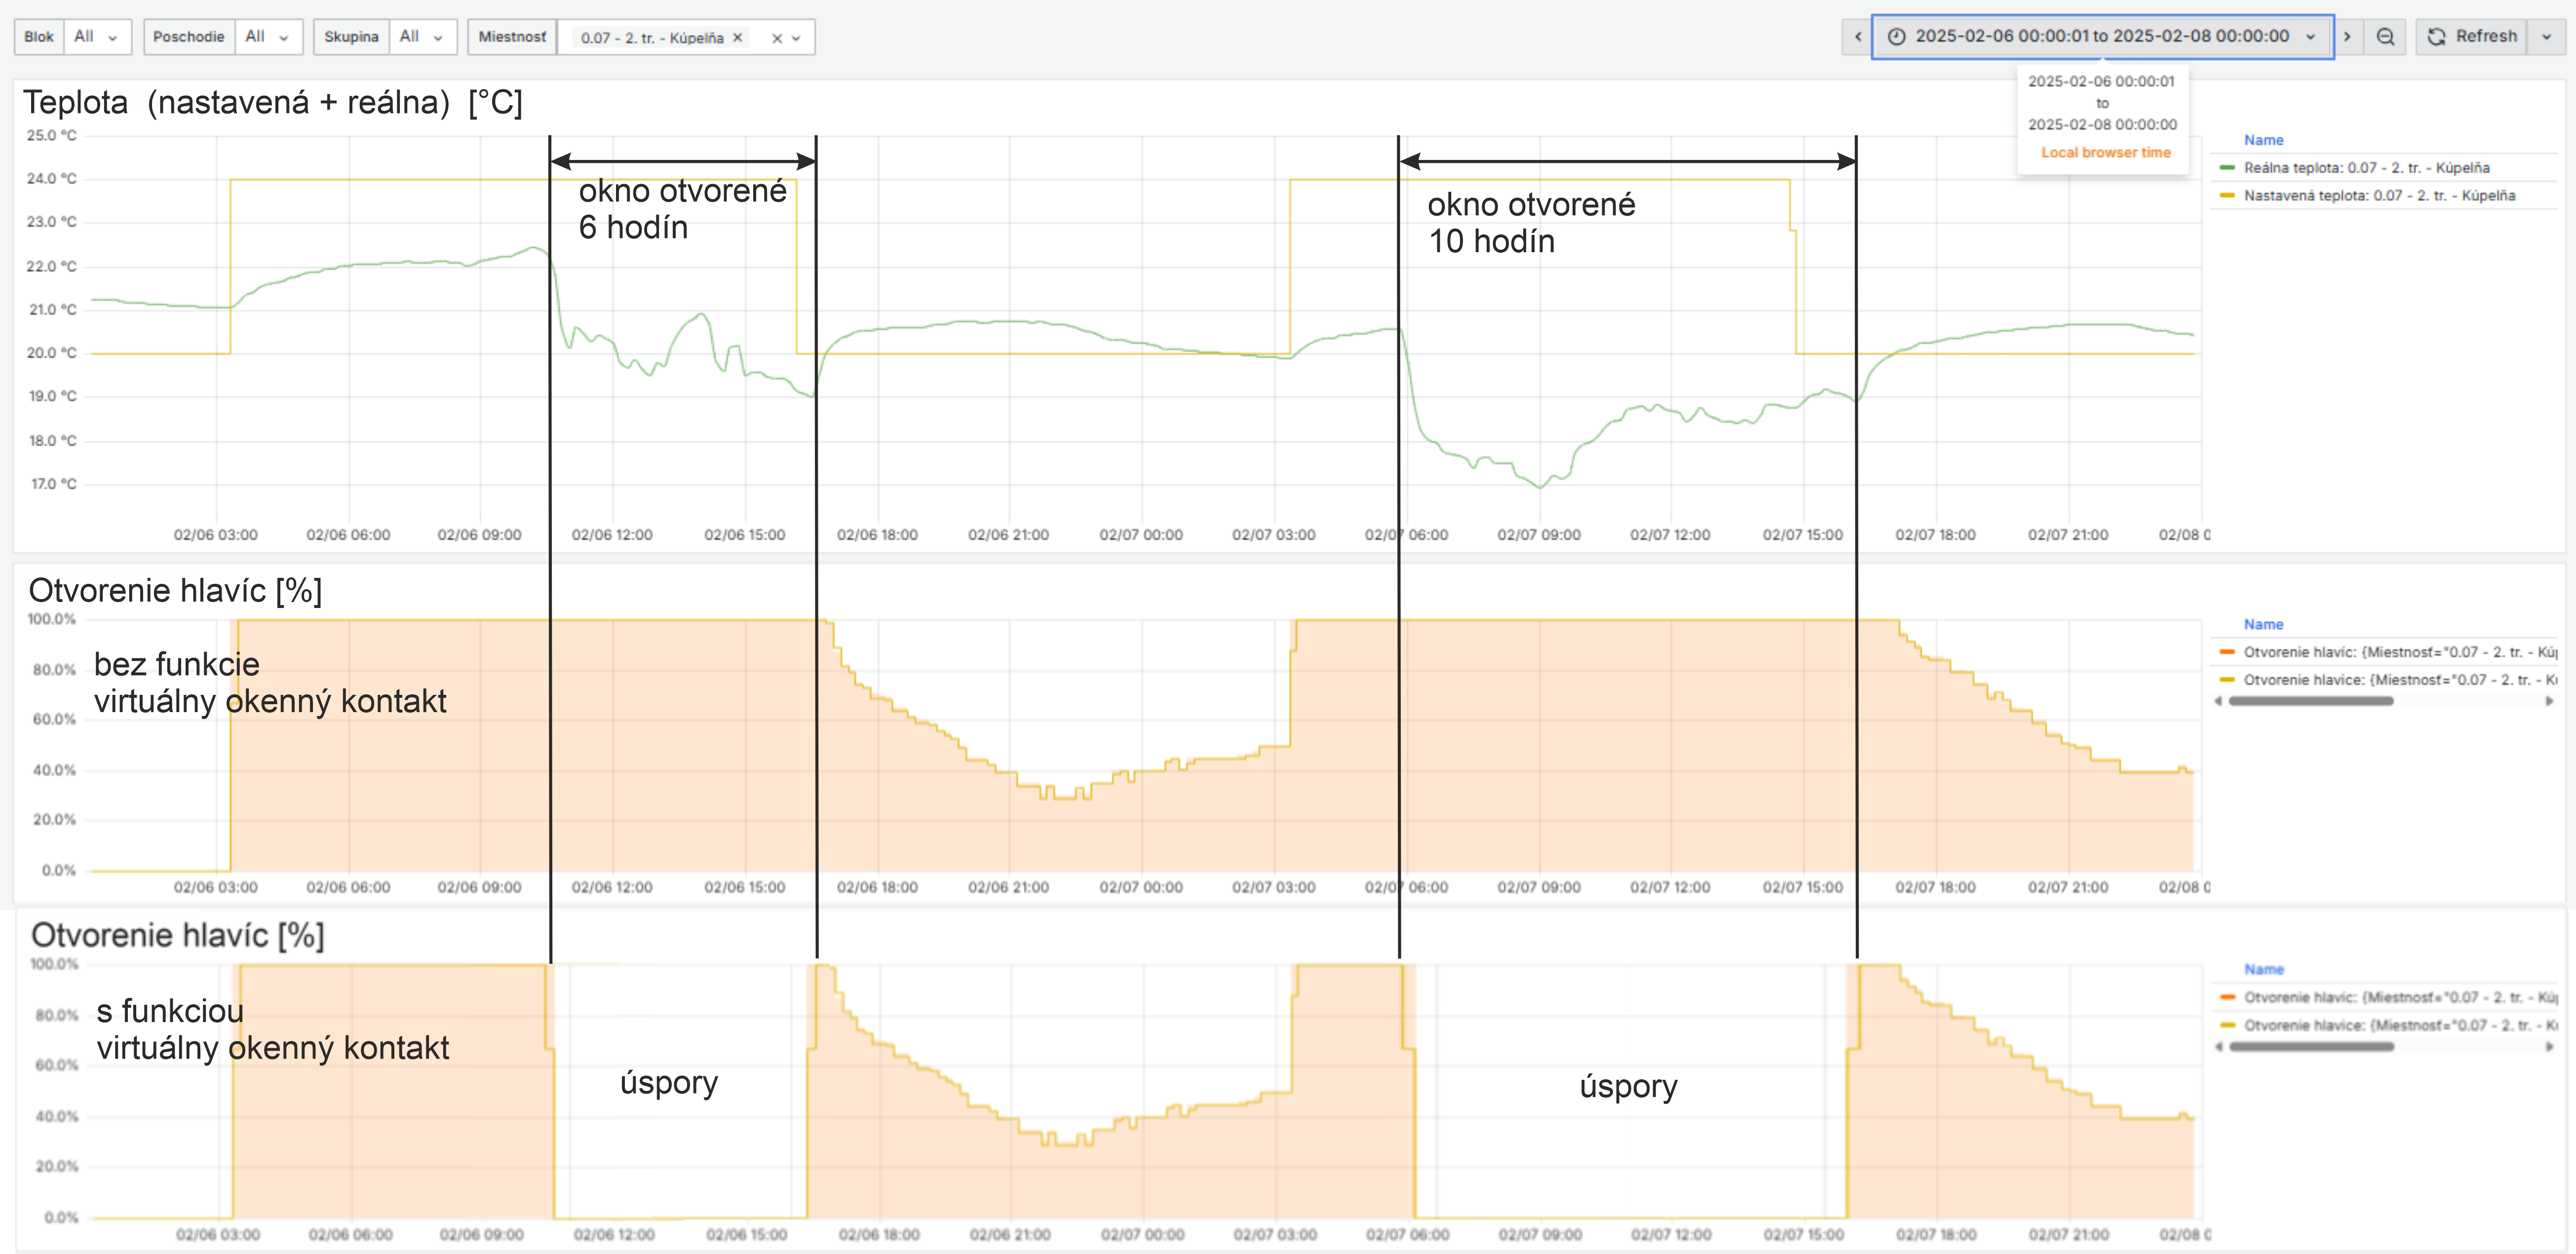
Task: Toggle Reálna teplota series in legend
Action: [x=2366, y=168]
